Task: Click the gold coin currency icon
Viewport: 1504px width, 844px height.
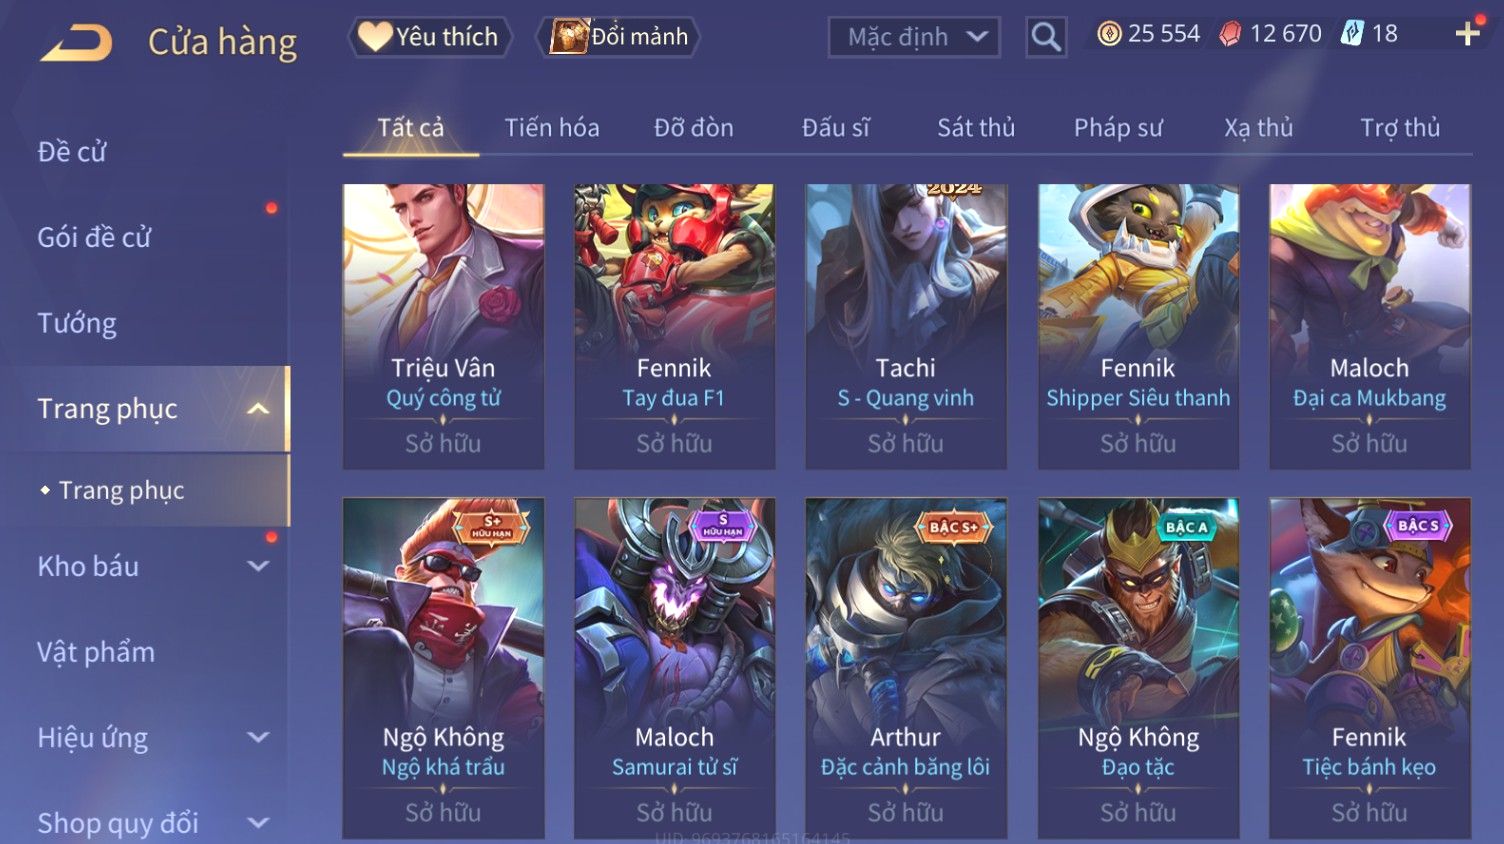Action: pyautogui.click(x=1109, y=34)
